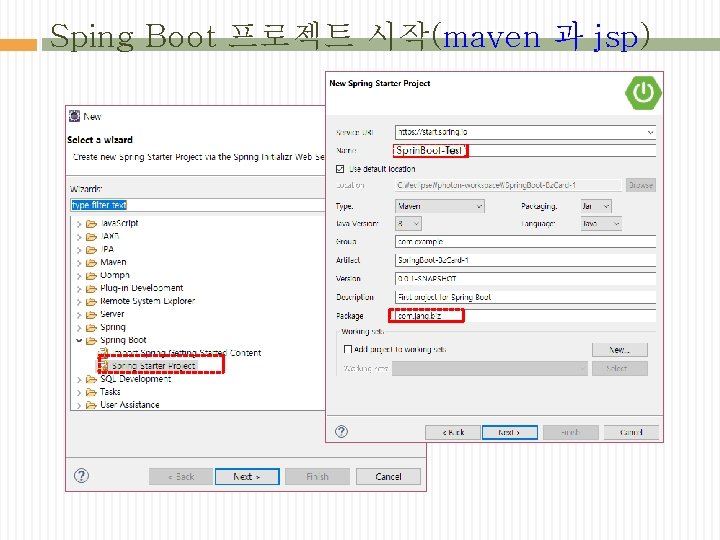Expand the SQL Development node
Image resolution: width=720 pixels, height=540 pixels.
[79, 380]
